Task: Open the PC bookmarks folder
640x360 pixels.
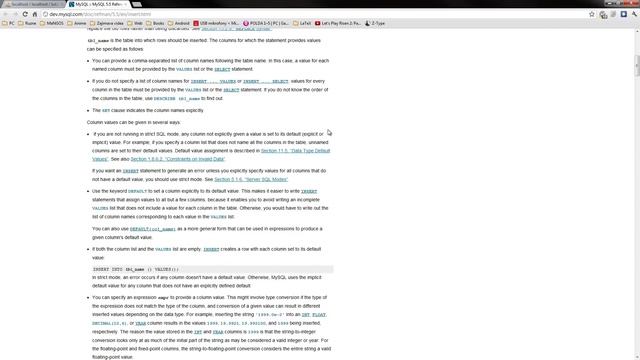Action: [9, 23]
